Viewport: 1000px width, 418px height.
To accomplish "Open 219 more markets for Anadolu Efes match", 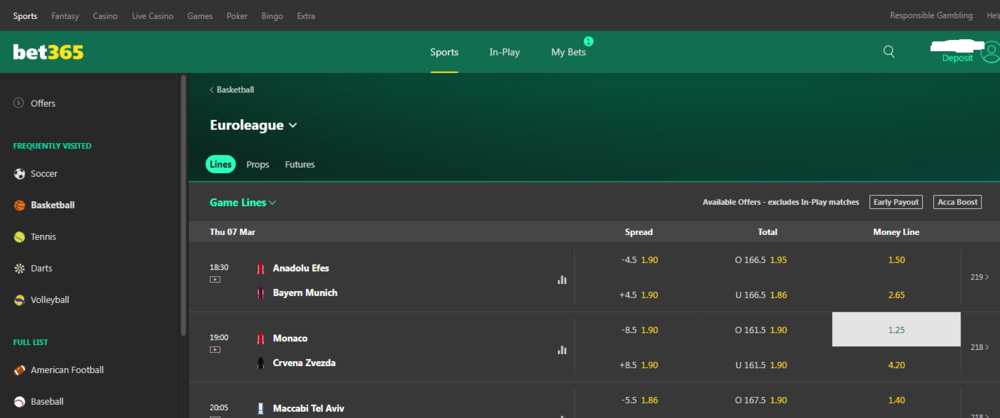I will [980, 277].
